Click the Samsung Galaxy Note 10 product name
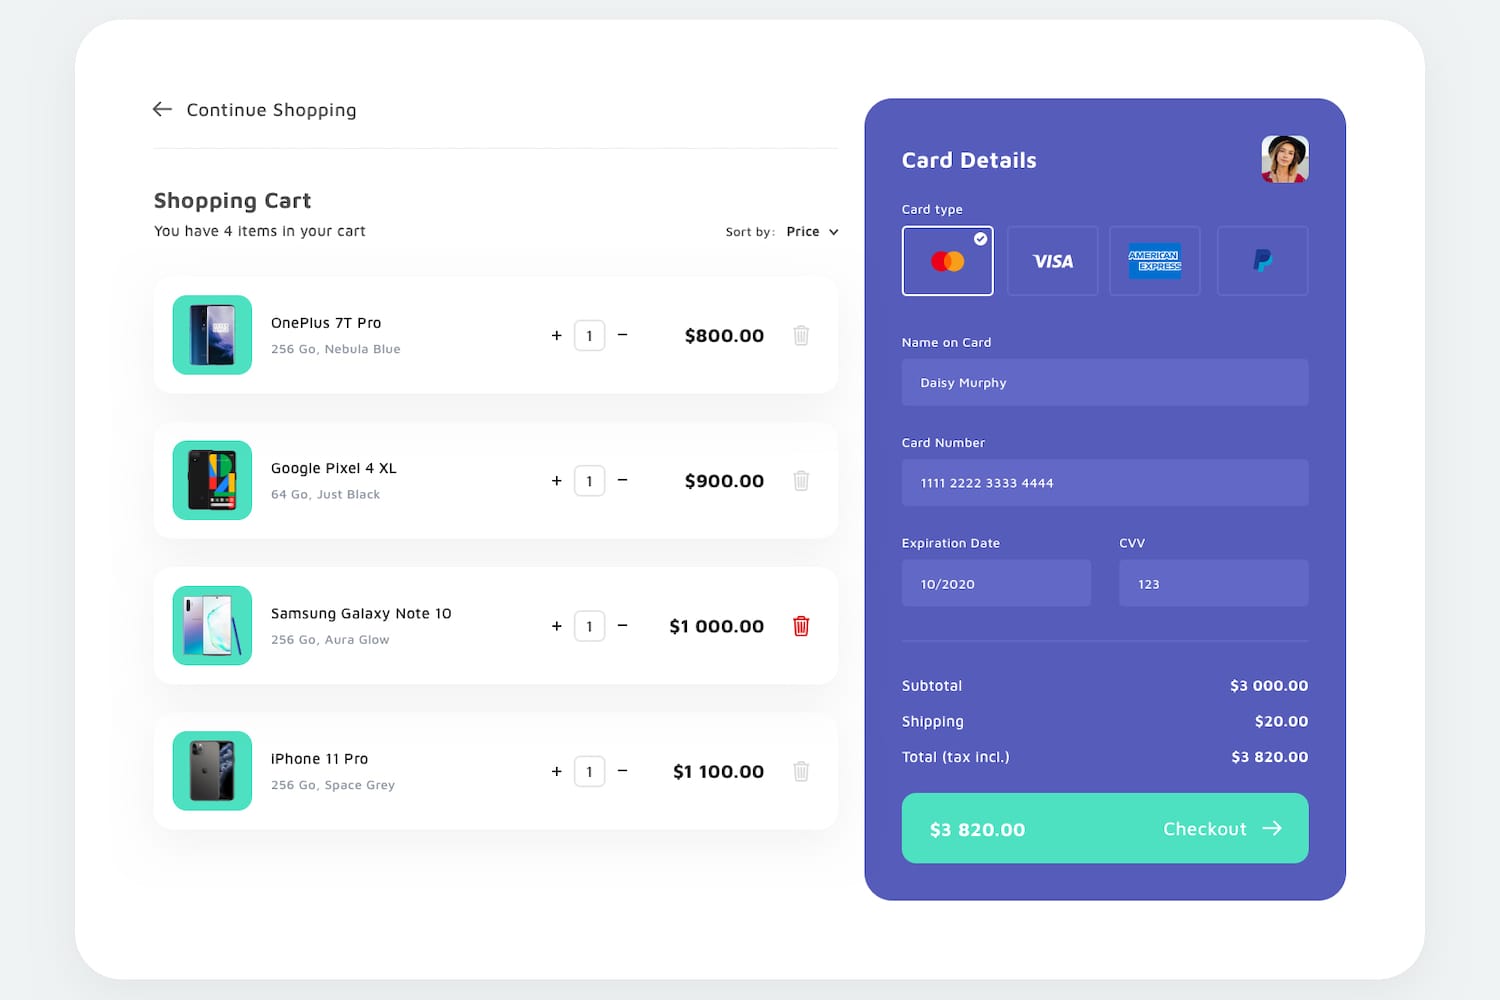The image size is (1500, 1000). click(361, 614)
